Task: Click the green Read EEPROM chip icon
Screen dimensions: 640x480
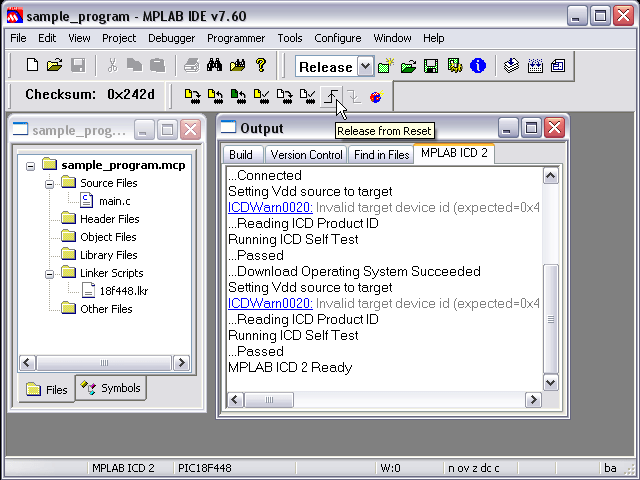Action: coord(238,96)
